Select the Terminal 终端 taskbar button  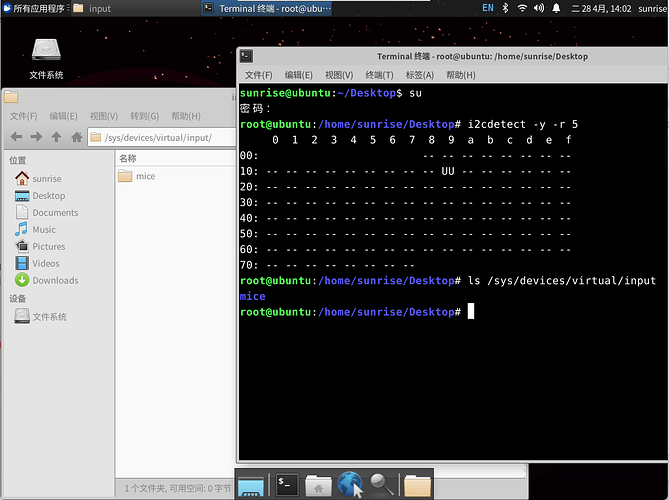tap(267, 8)
